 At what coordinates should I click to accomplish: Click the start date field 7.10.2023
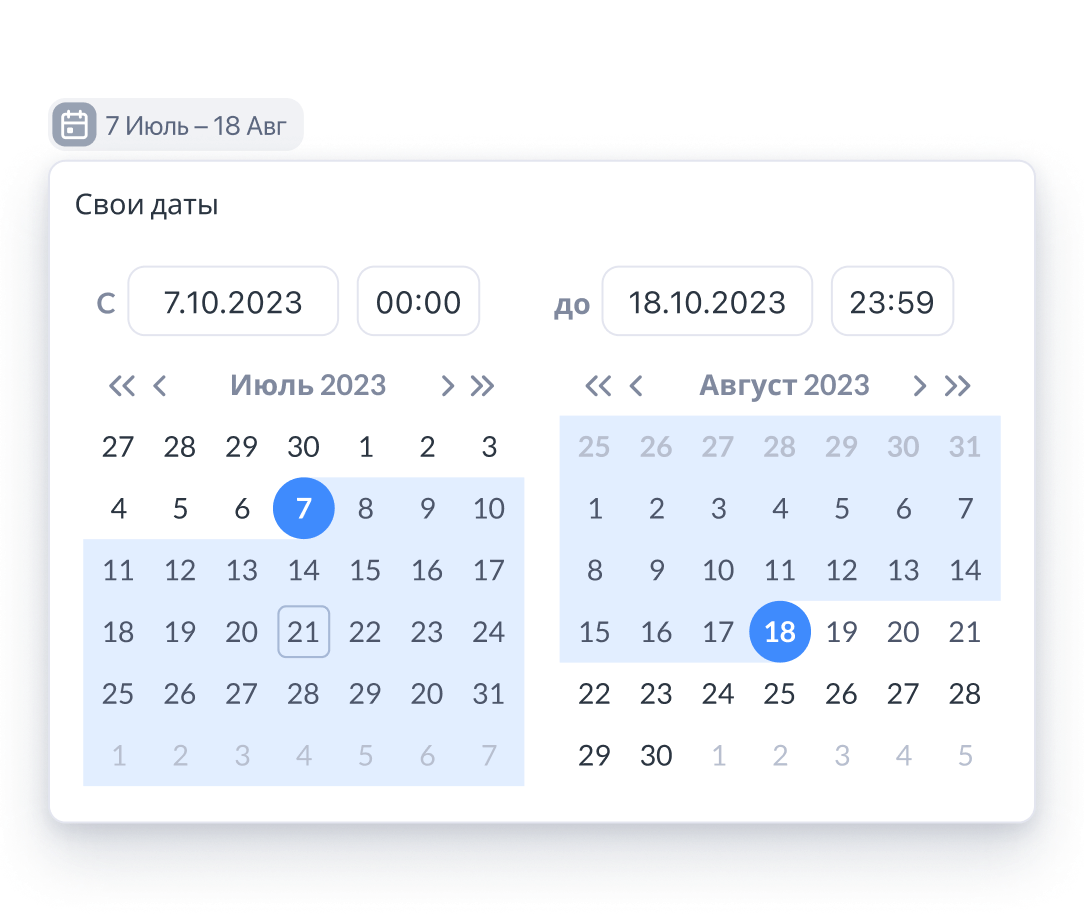click(233, 301)
